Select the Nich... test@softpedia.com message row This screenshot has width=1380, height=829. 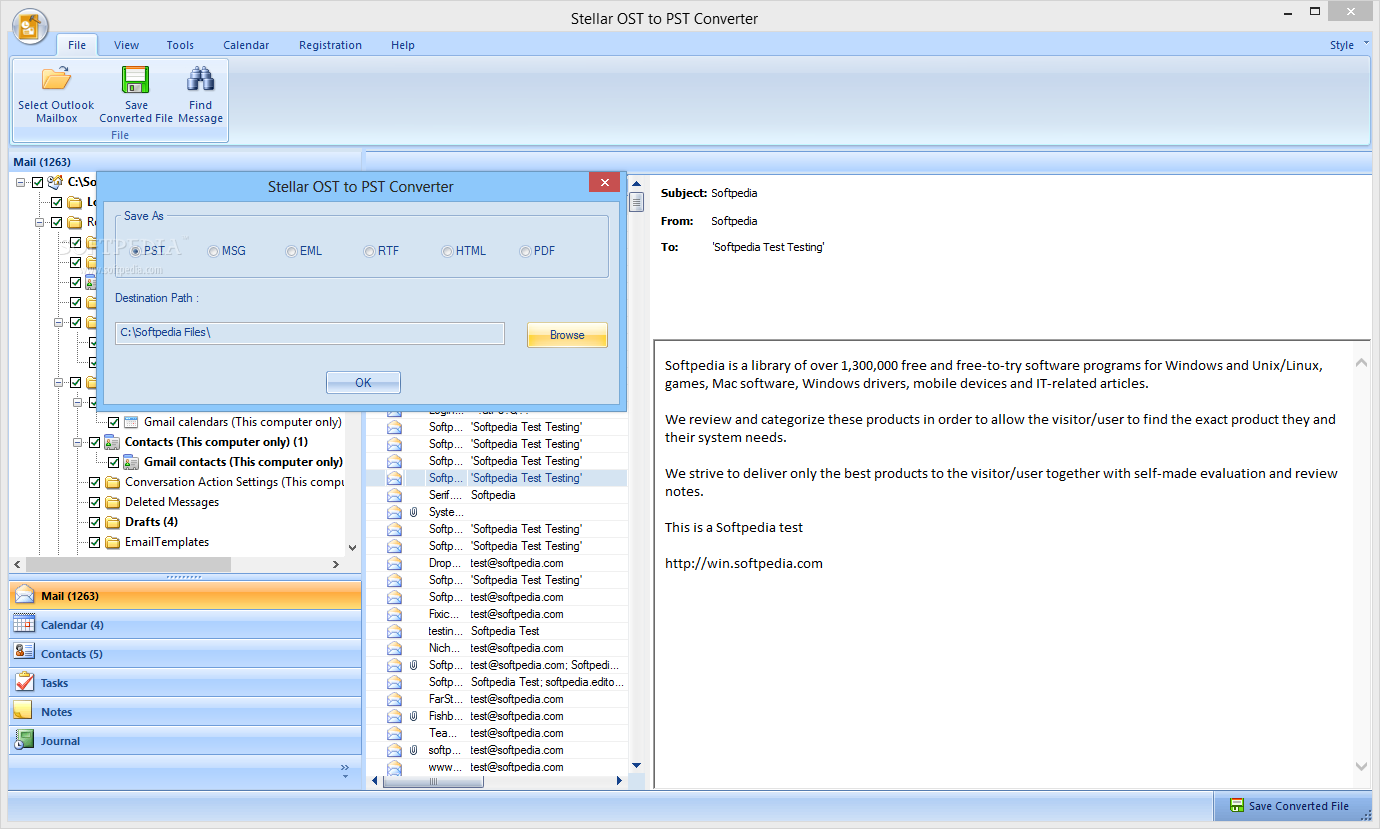(497, 648)
